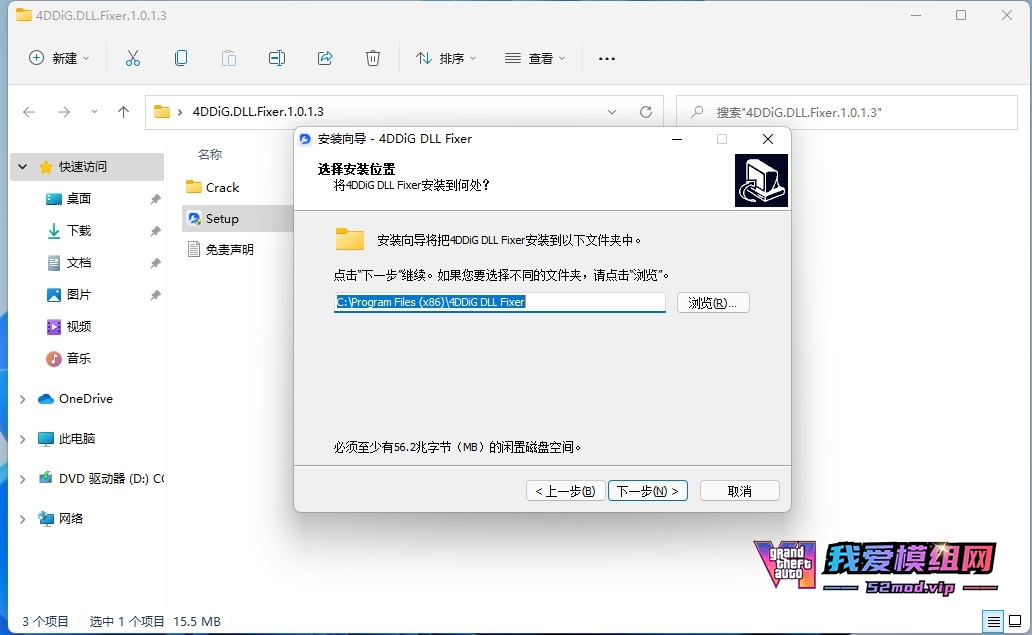Click the Copy icon in Explorer toolbar
Screen dimensions: 1032x635
pyautogui.click(x=181, y=59)
